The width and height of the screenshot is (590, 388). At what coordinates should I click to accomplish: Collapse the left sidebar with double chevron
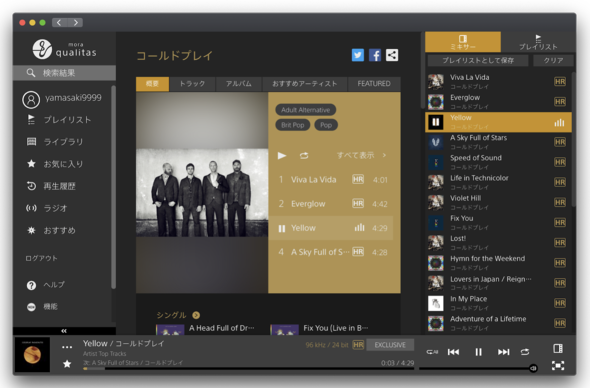tap(64, 331)
